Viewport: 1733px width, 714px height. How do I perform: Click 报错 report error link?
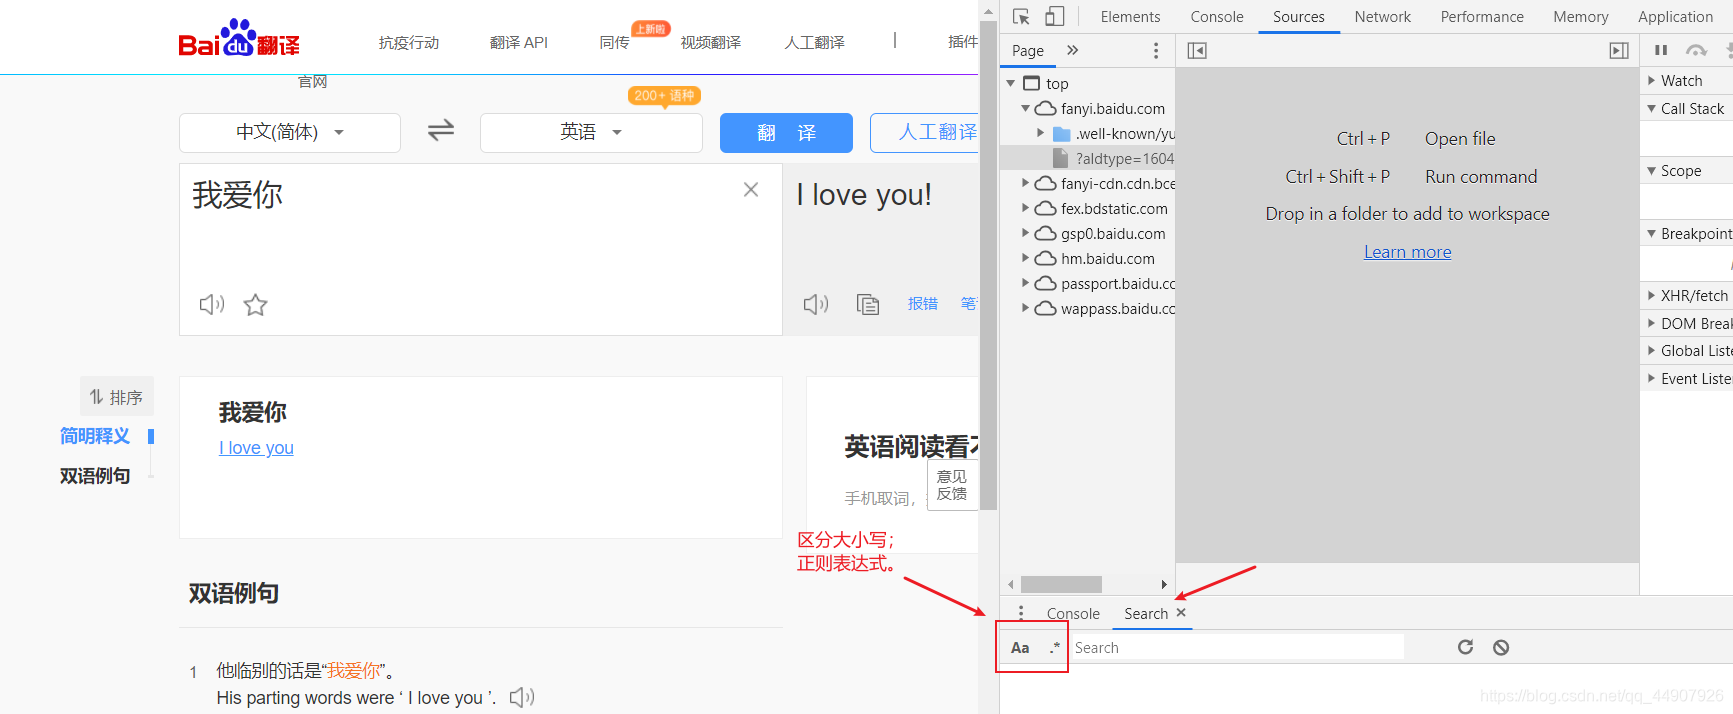(x=922, y=303)
